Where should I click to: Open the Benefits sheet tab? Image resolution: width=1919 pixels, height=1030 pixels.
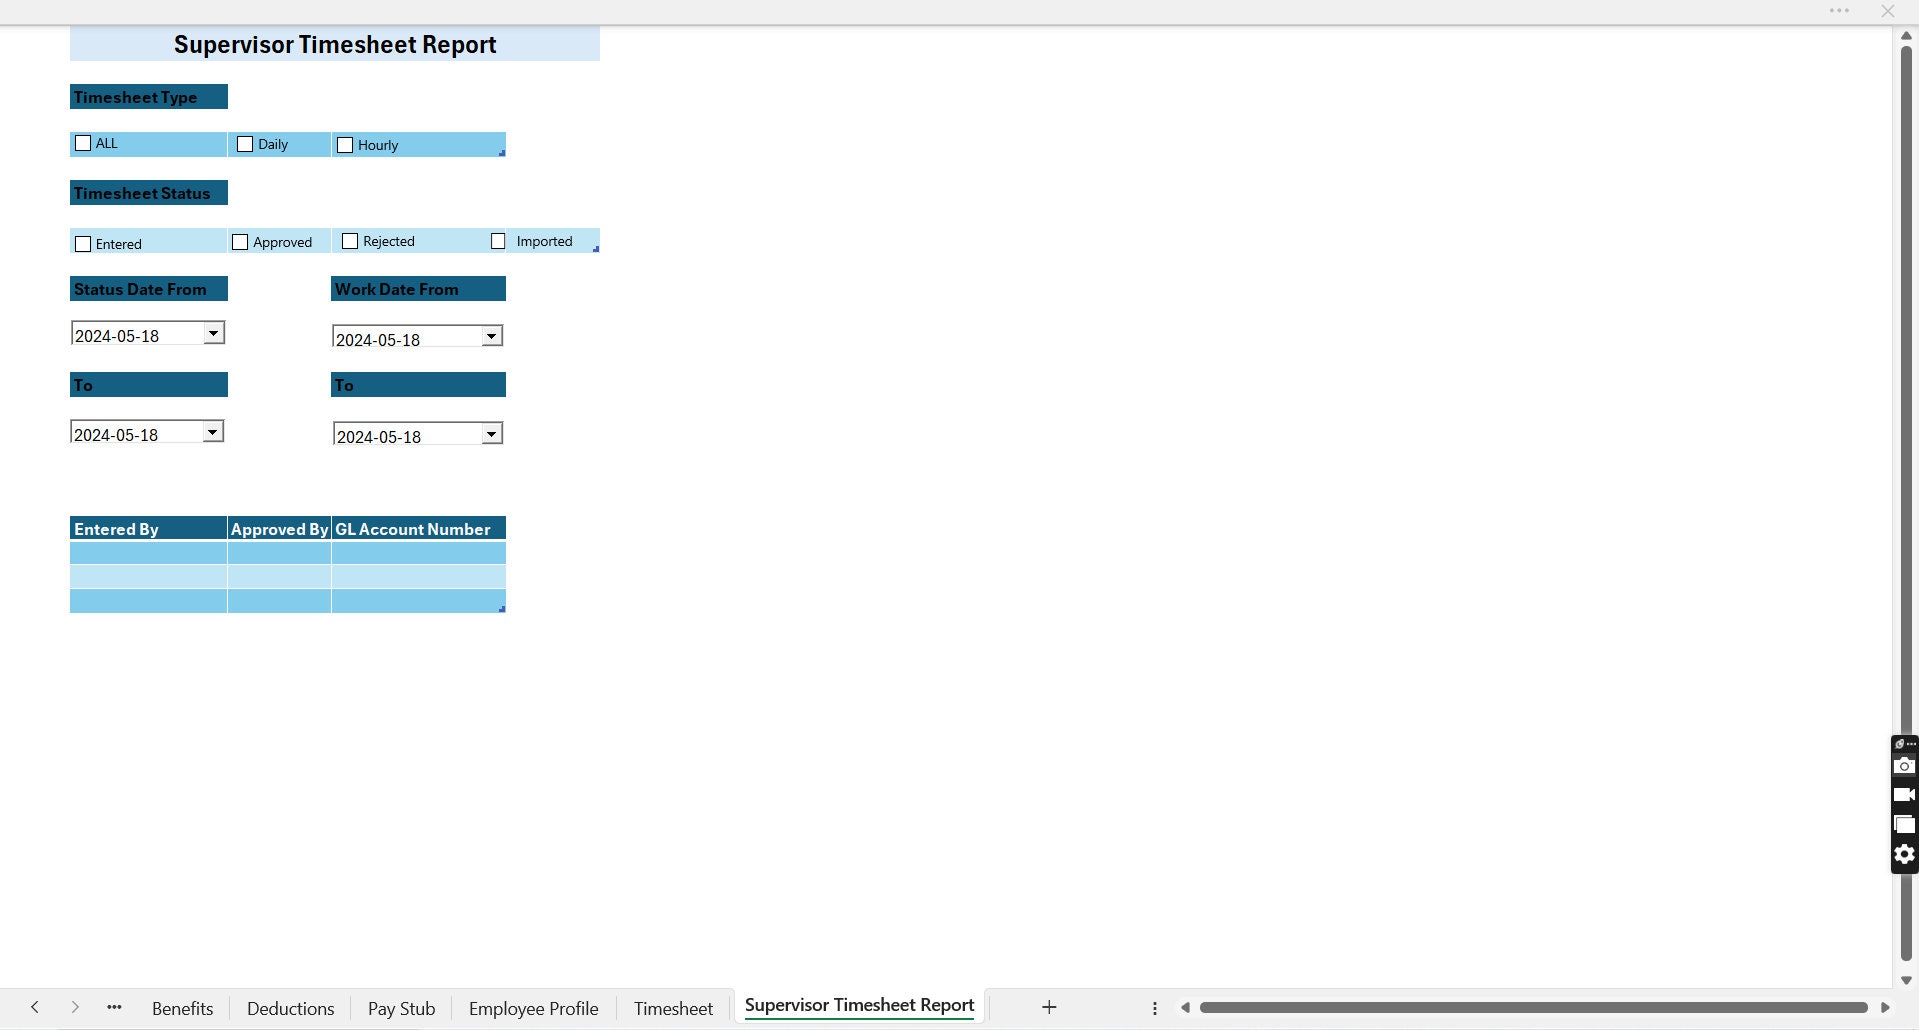pyautogui.click(x=182, y=1007)
